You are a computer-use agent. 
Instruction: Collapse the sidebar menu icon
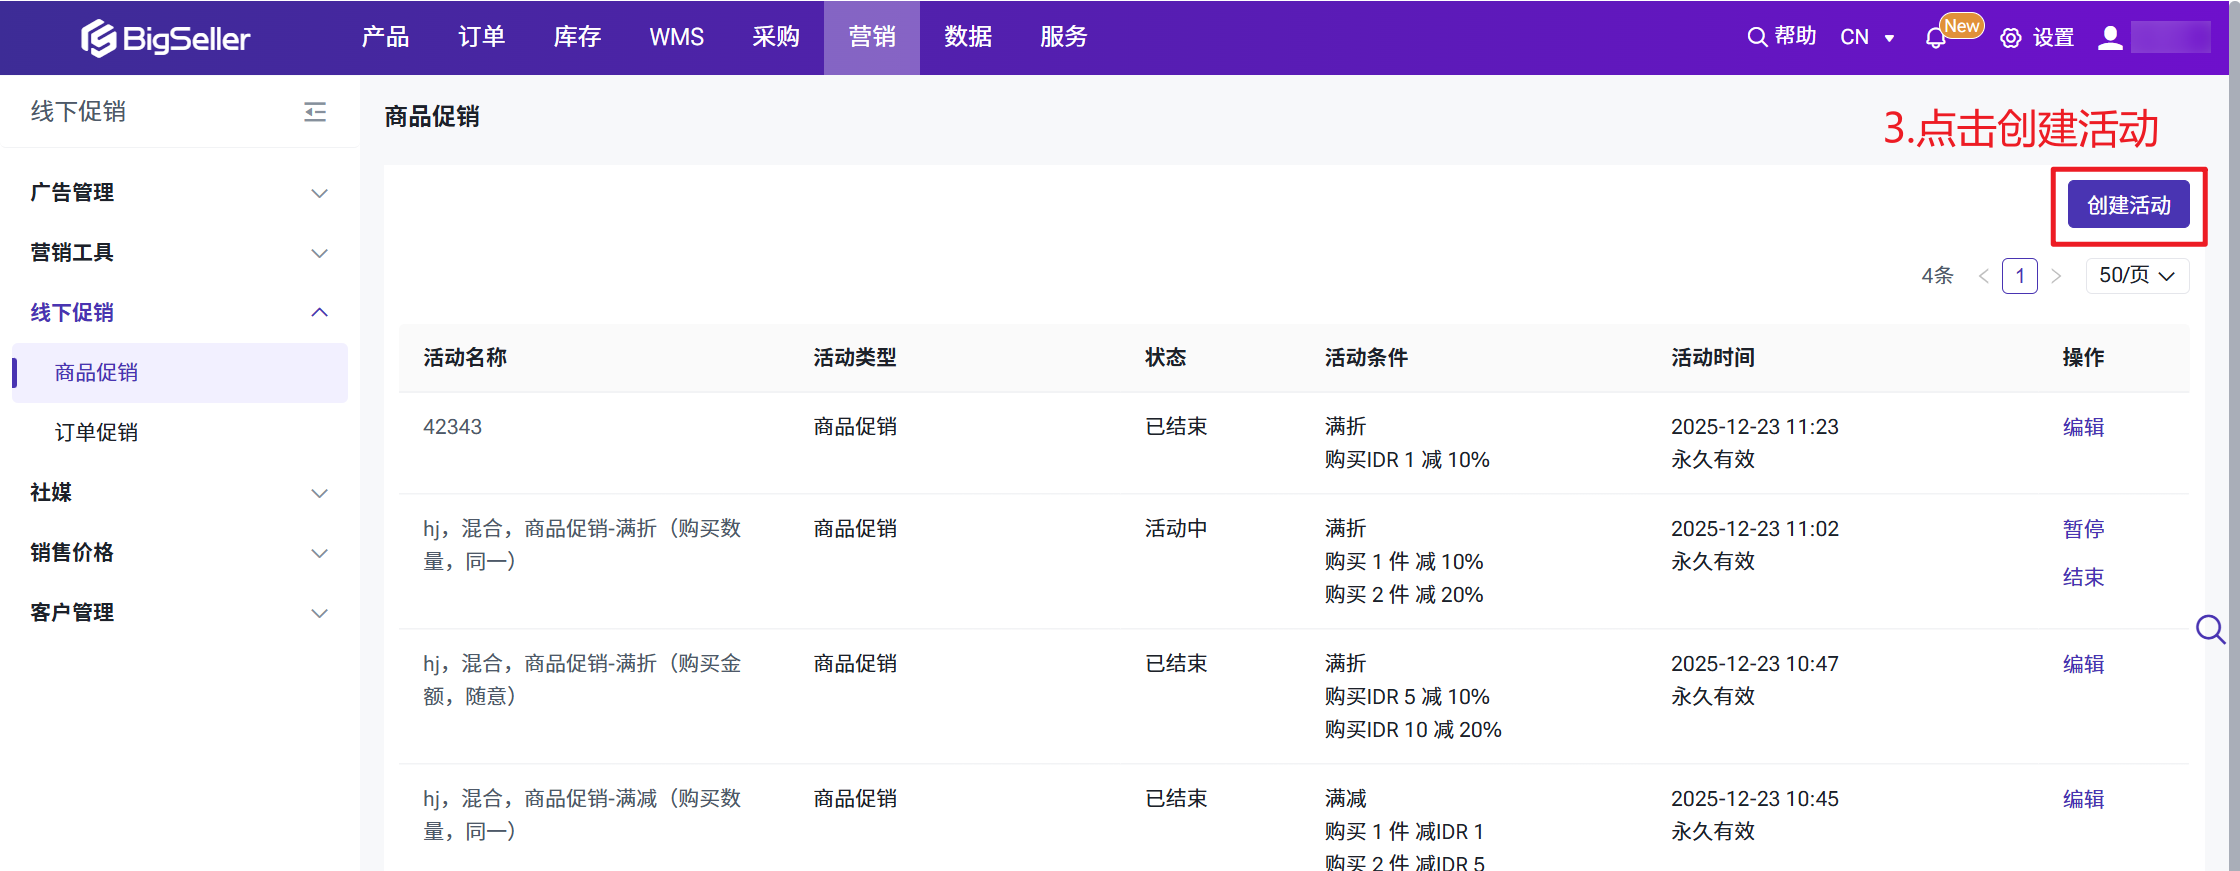click(315, 112)
